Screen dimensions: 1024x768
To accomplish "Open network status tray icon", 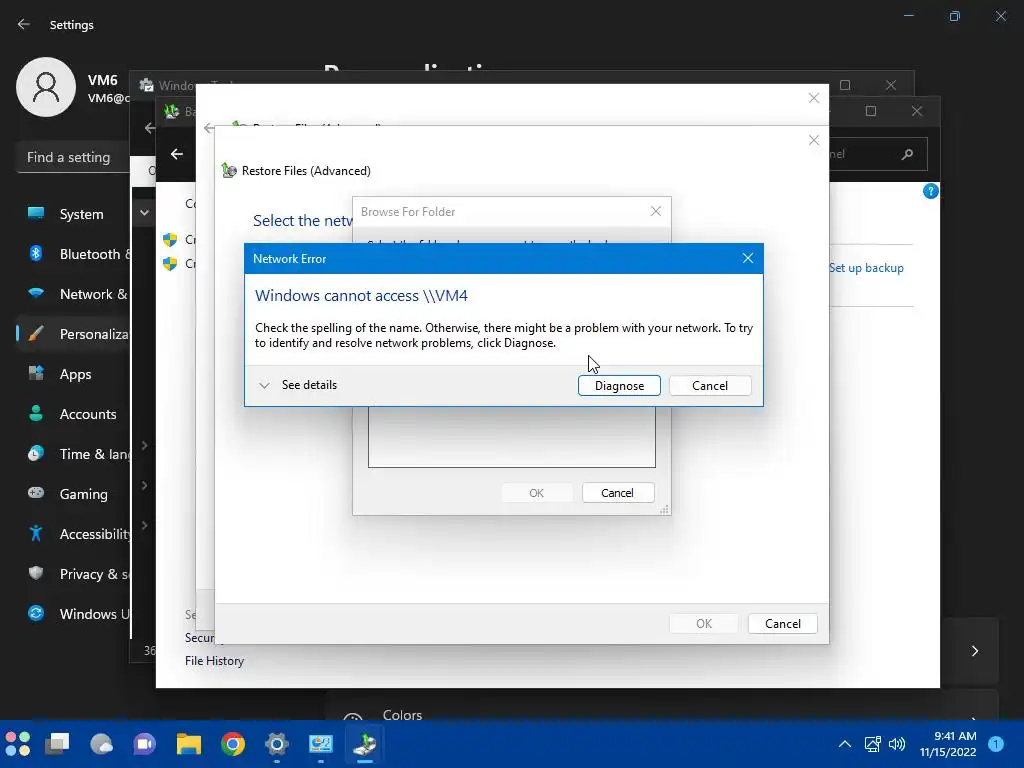I will [872, 744].
